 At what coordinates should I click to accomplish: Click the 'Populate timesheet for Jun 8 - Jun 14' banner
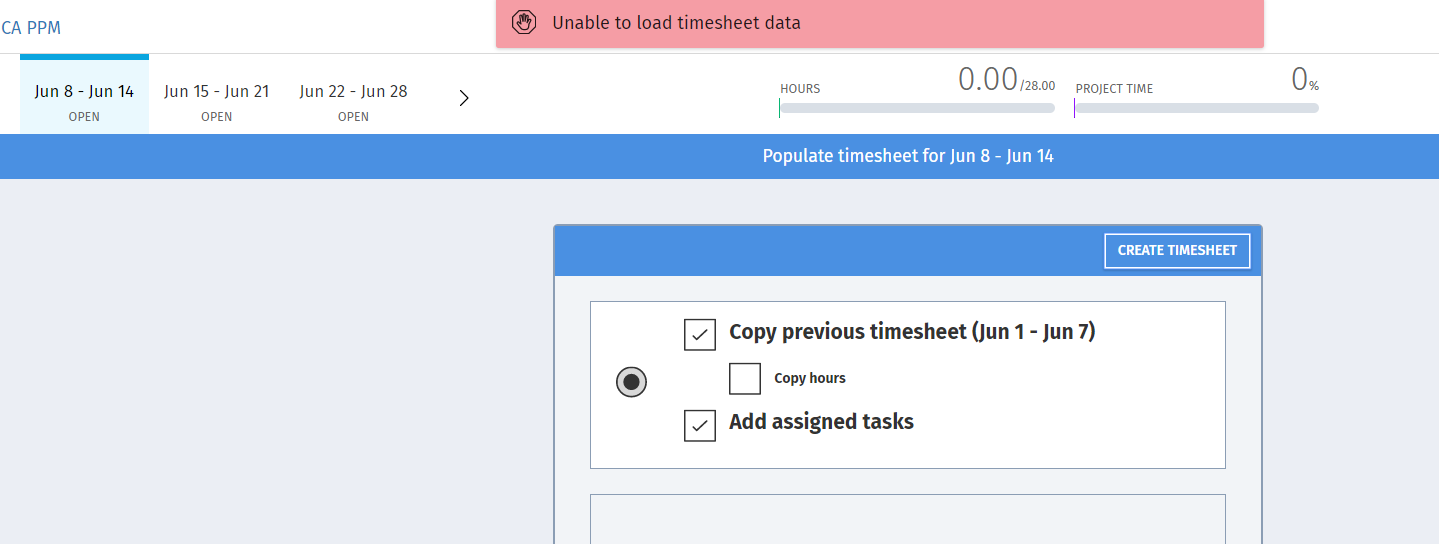pos(908,156)
